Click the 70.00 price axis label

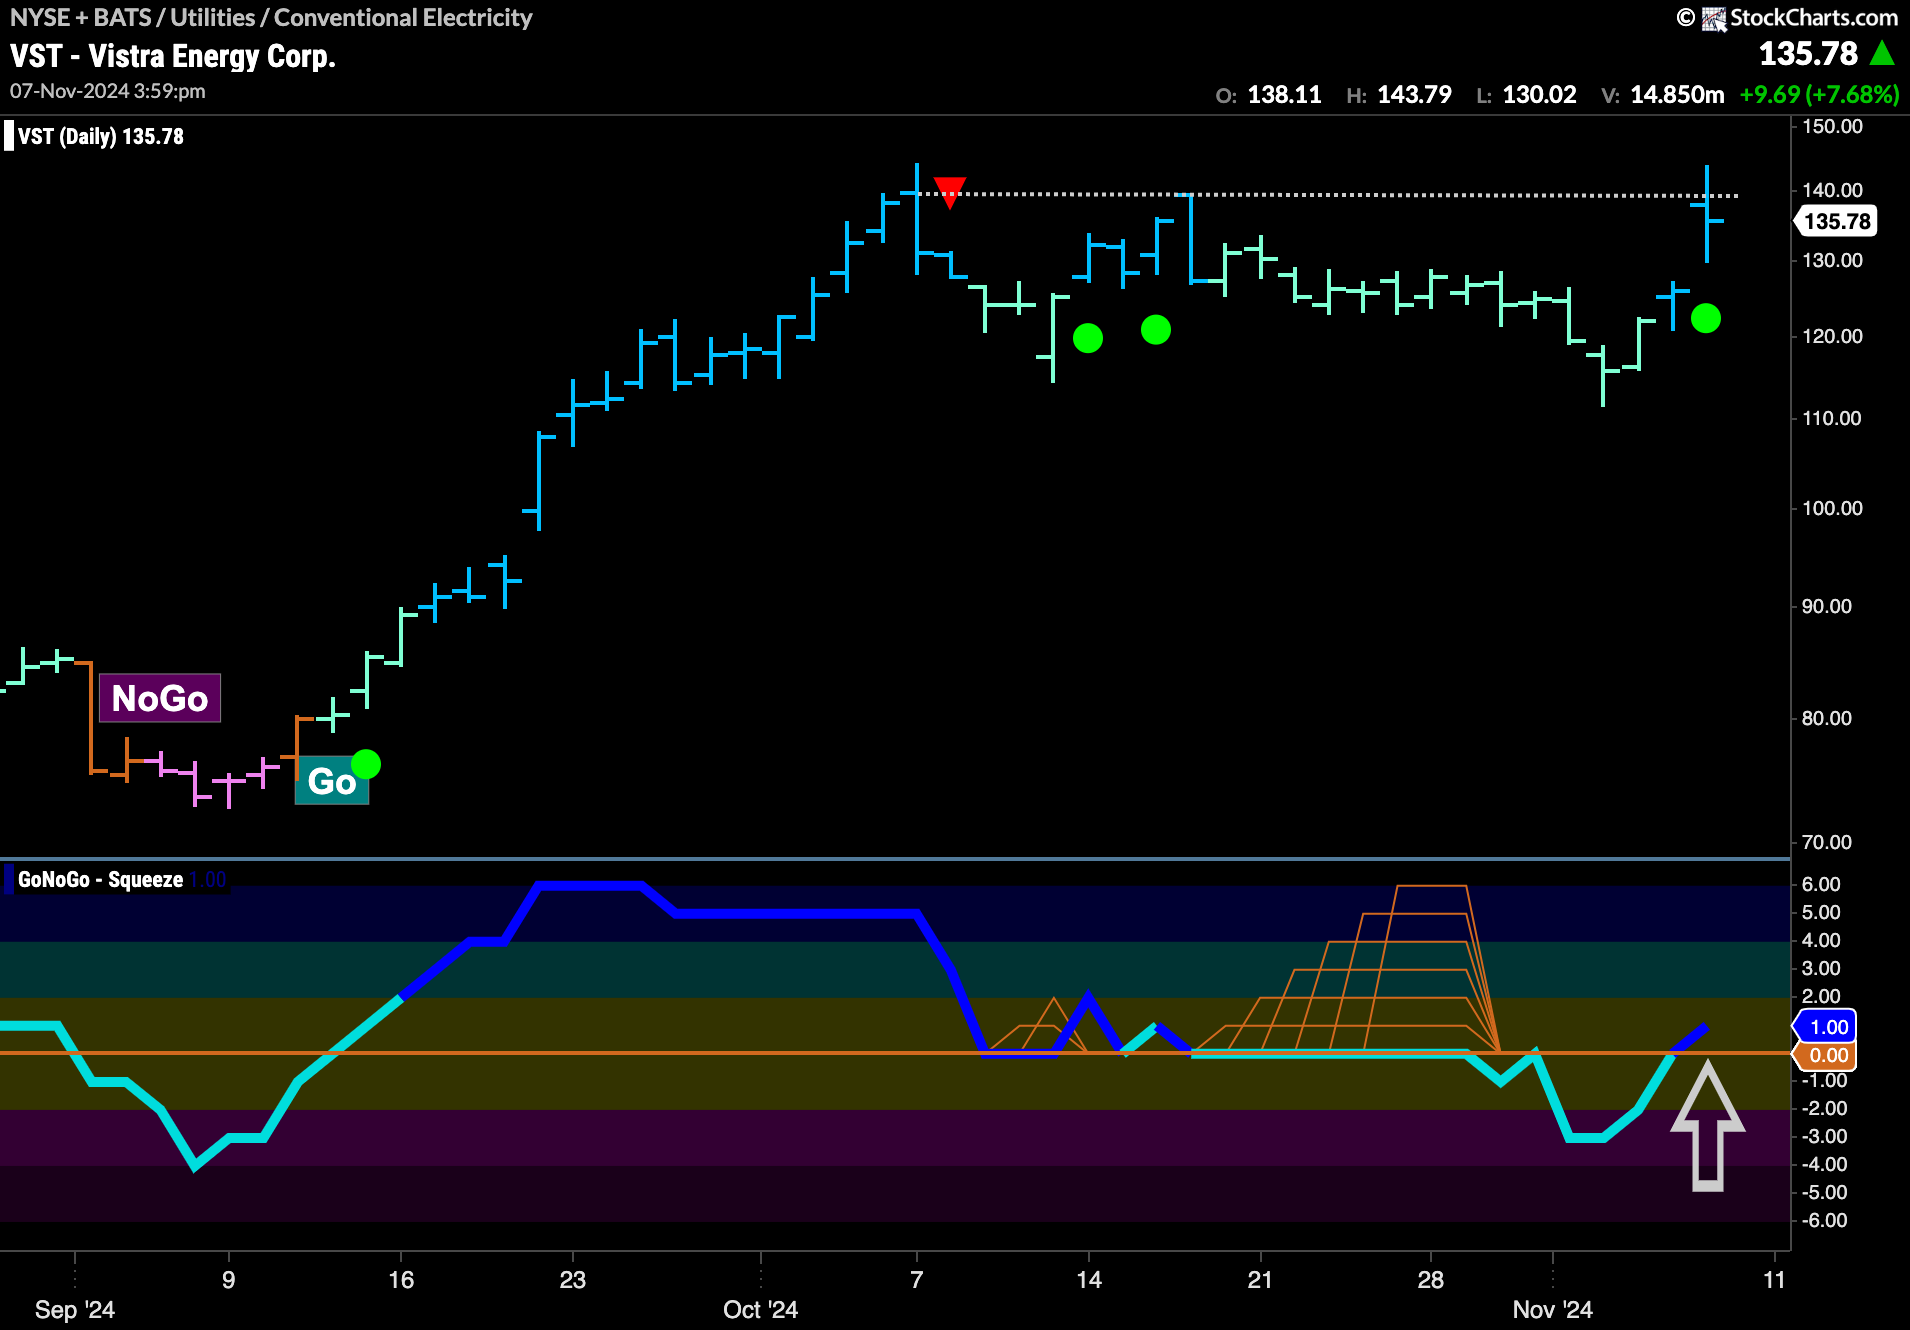tap(1827, 842)
